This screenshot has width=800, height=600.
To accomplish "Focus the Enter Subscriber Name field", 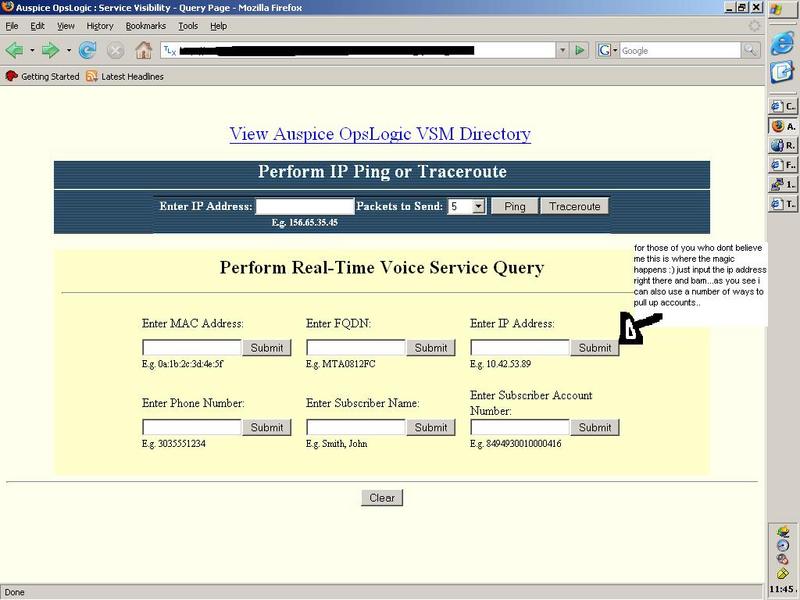I will pos(356,427).
